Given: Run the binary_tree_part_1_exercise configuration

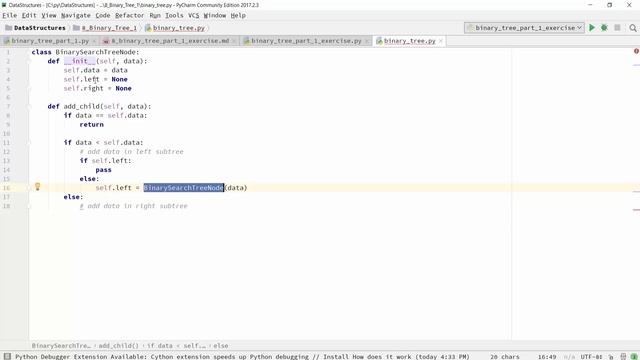Looking at the screenshot, I should point(592,28).
